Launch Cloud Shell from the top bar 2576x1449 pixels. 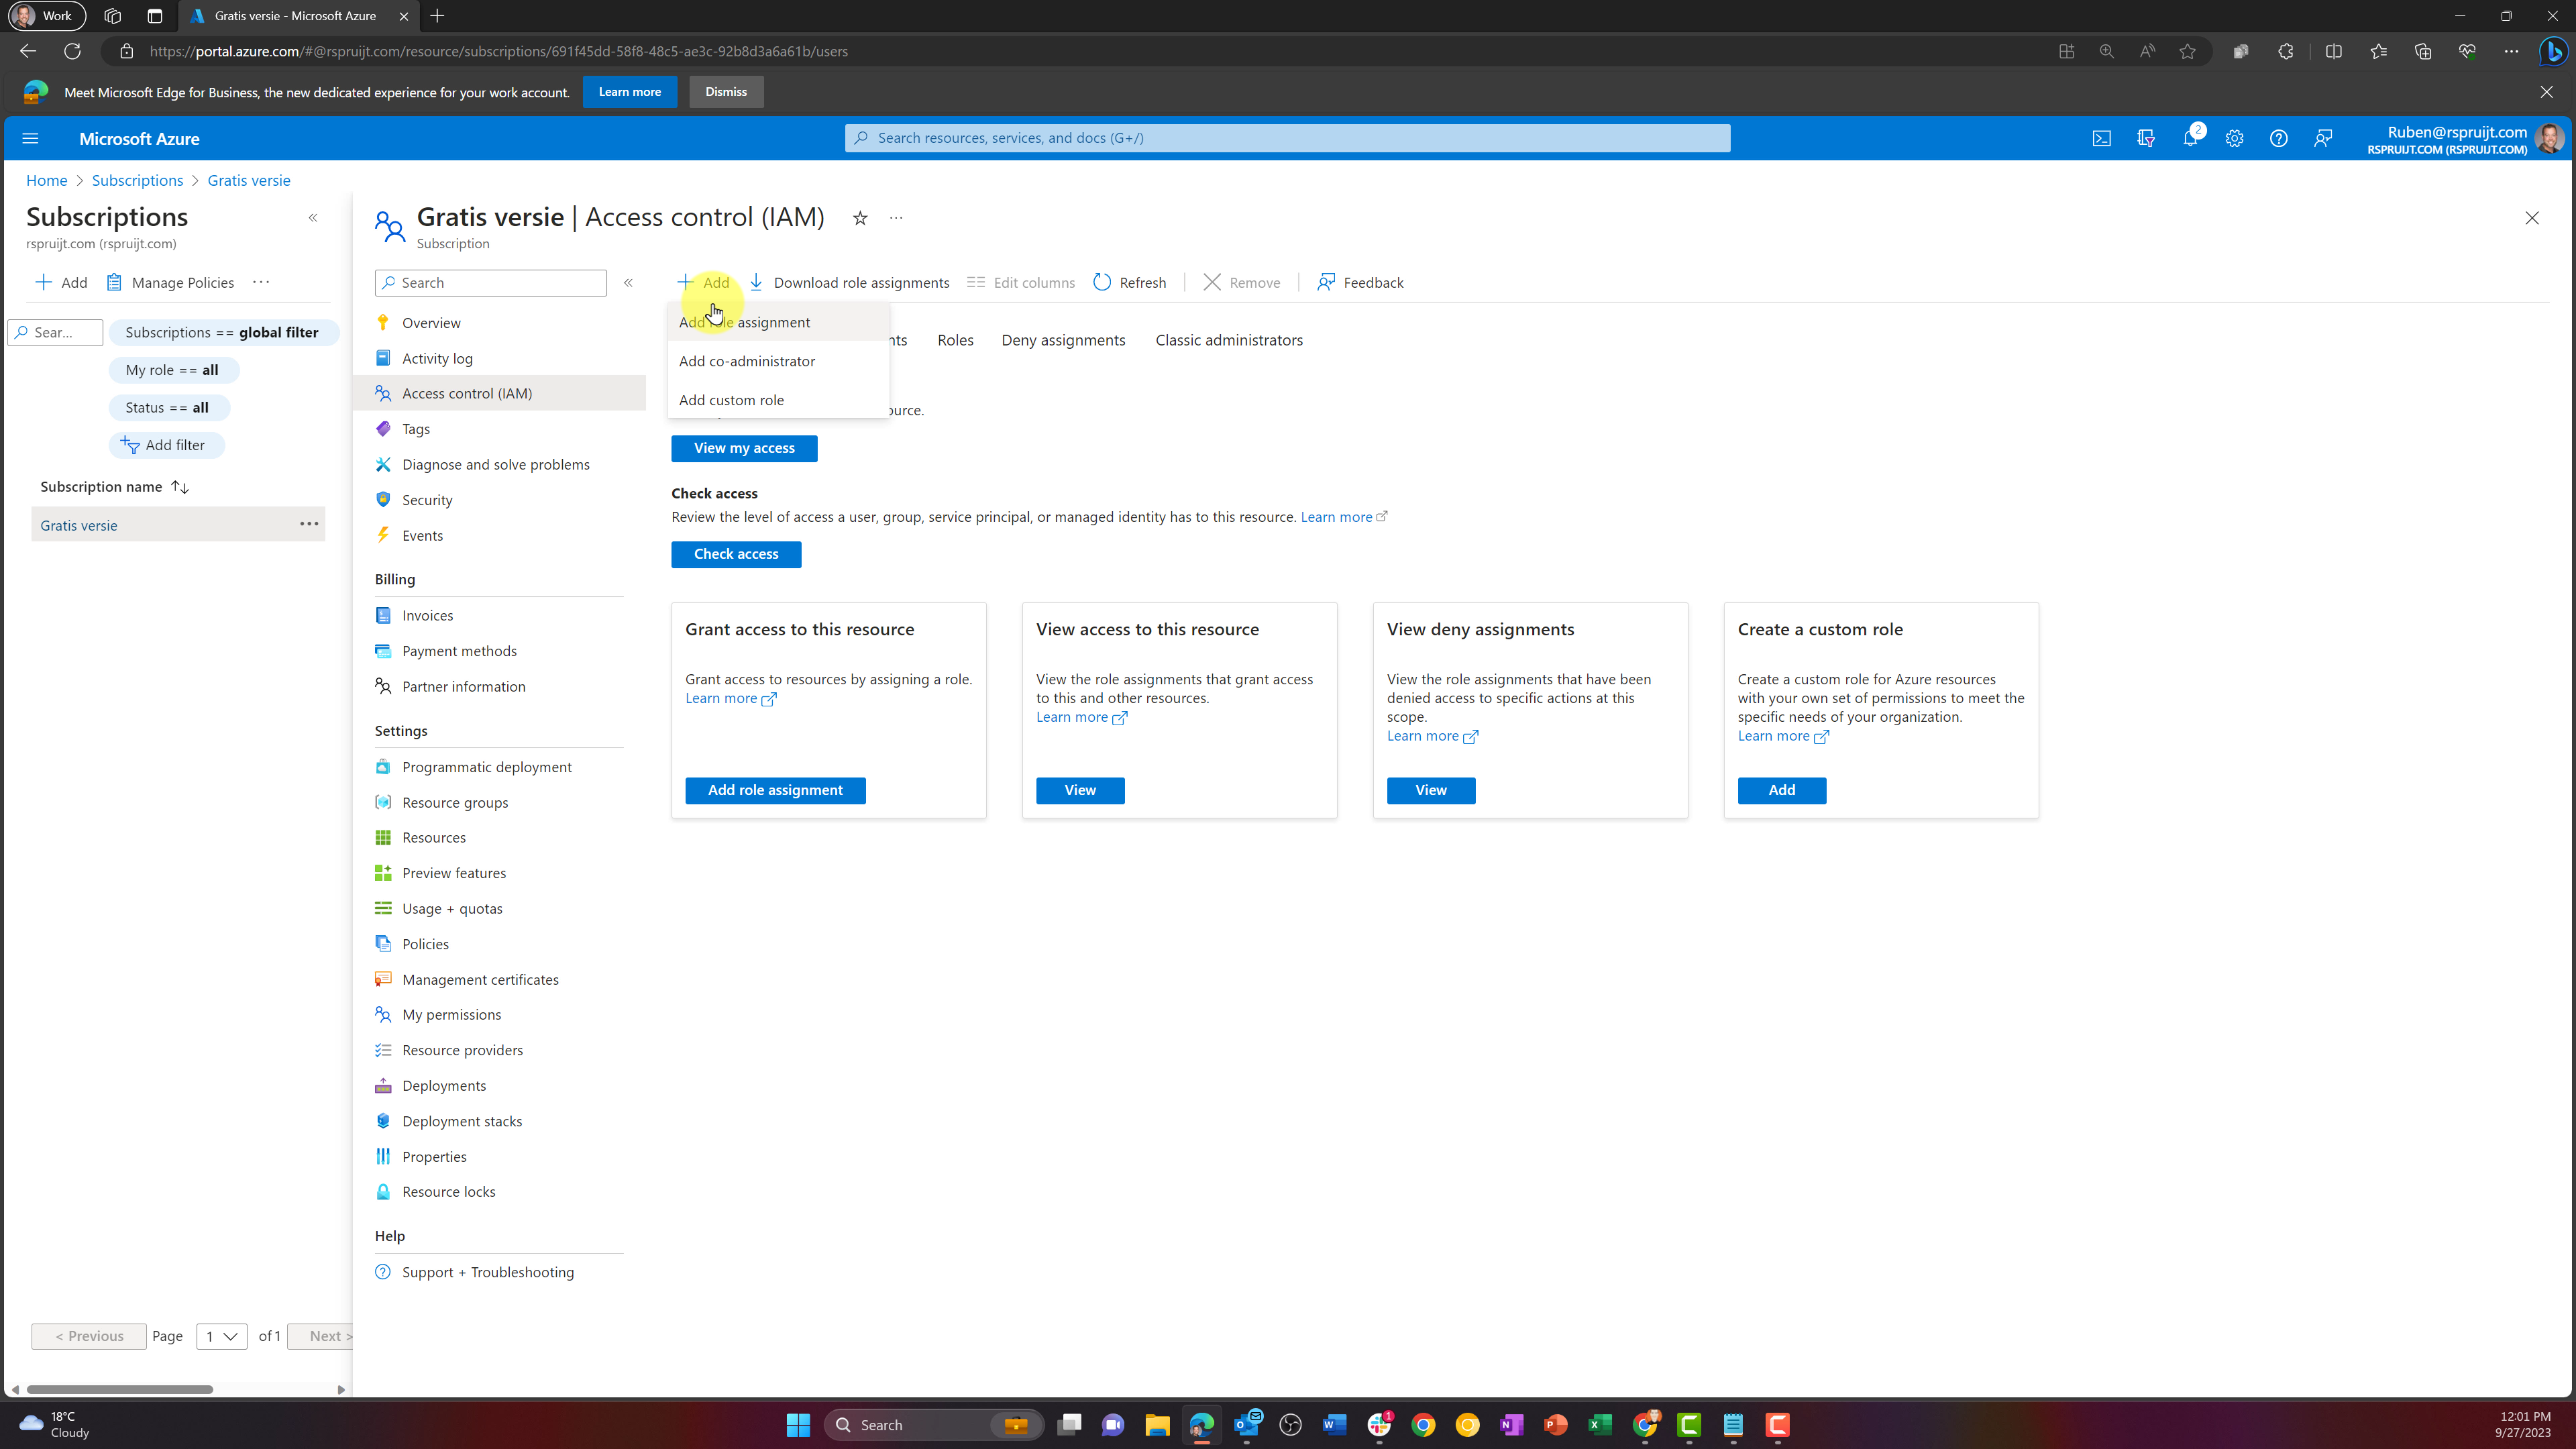coord(2102,138)
